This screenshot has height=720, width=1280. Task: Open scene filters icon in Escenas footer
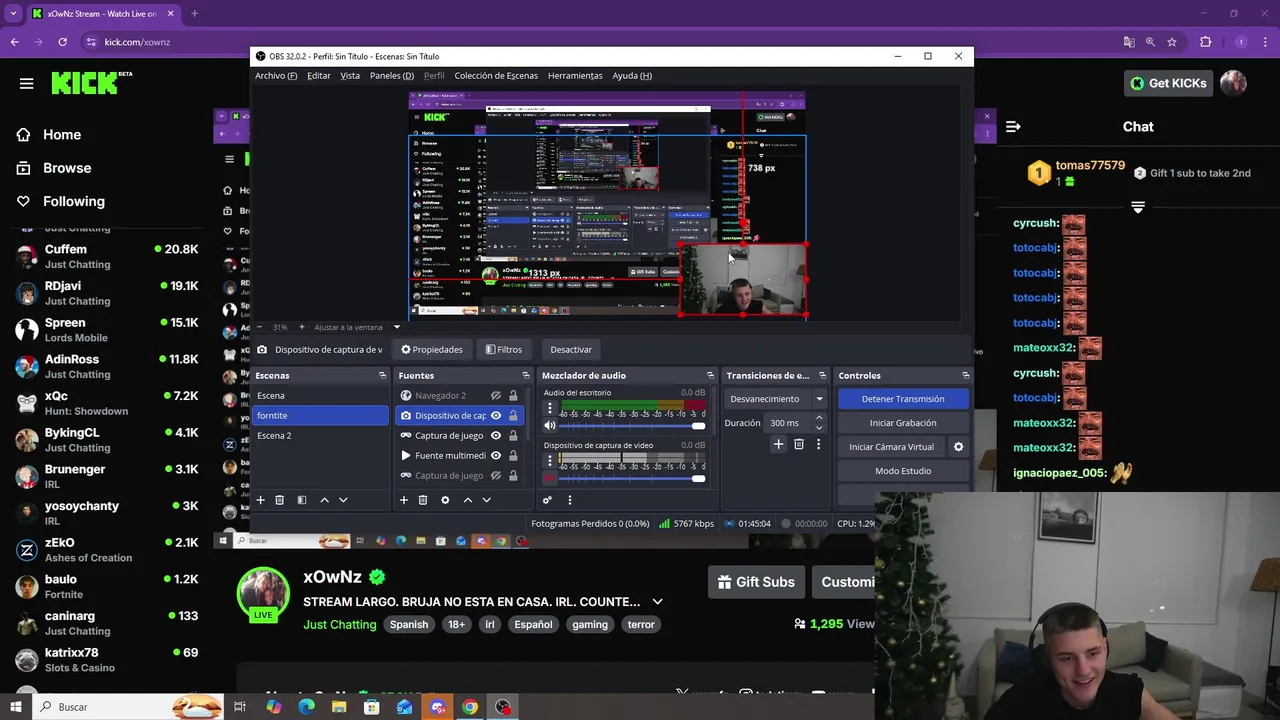click(302, 500)
